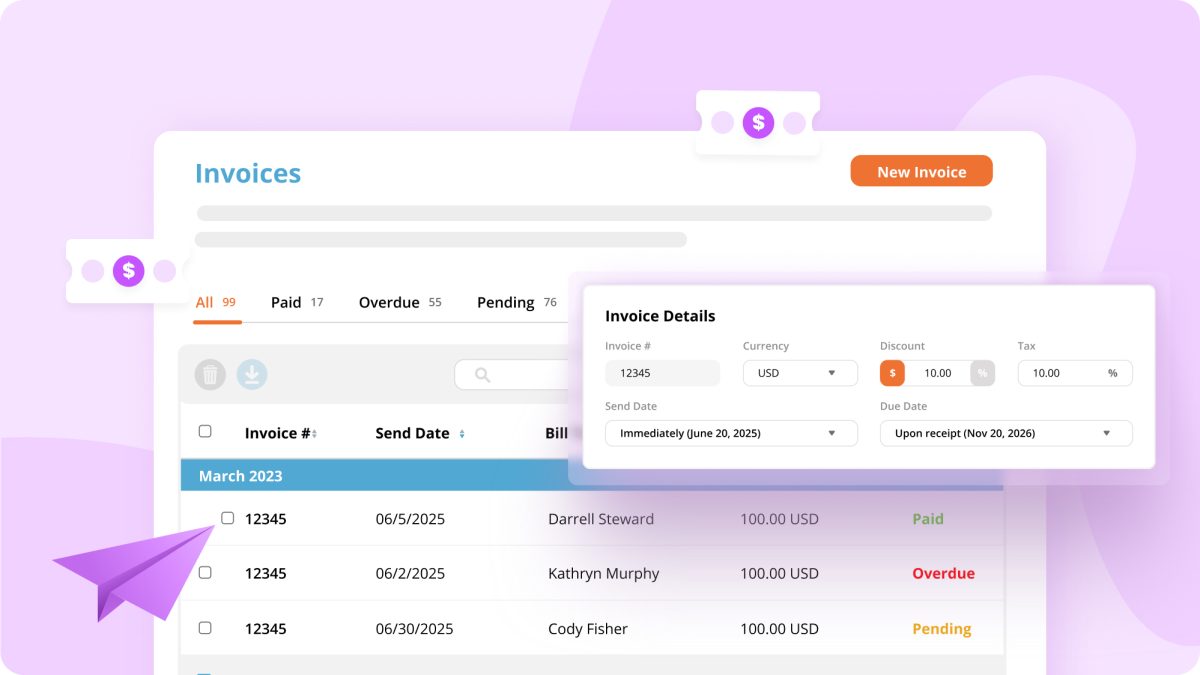Check the Kathryn Murphy invoice row
This screenshot has height=675, width=1200.
coord(205,573)
